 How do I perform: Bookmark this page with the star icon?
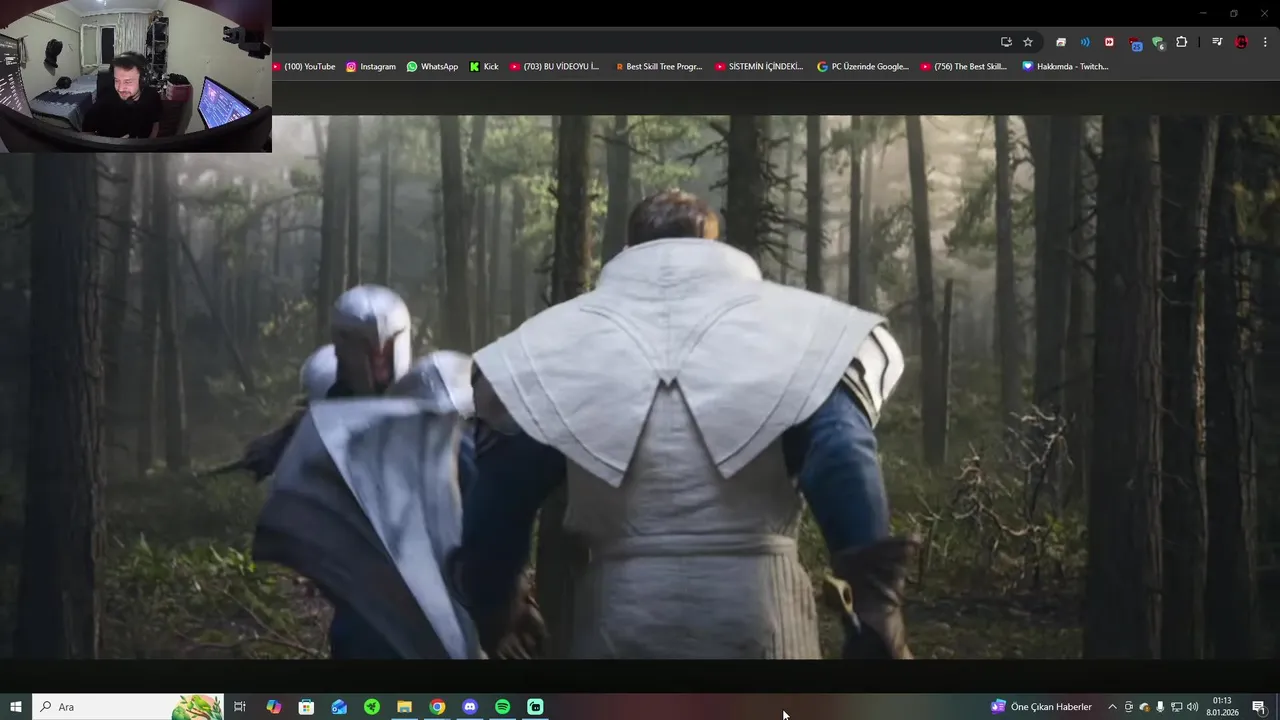(x=1028, y=42)
